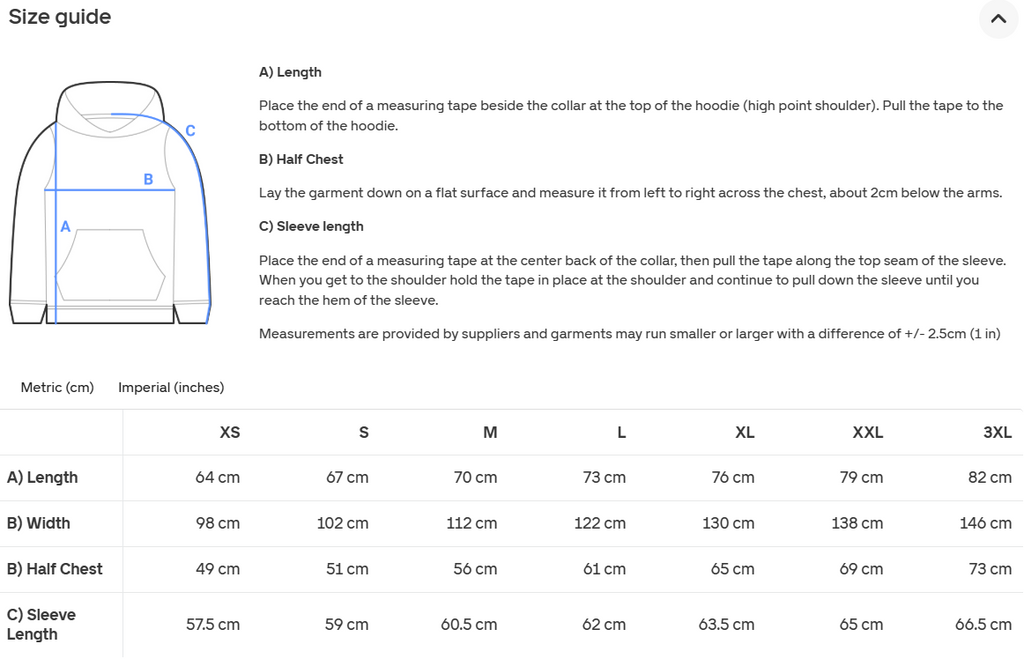Click the B) Half Chest instructions heading
The width and height of the screenshot is (1024, 659).
301,159
